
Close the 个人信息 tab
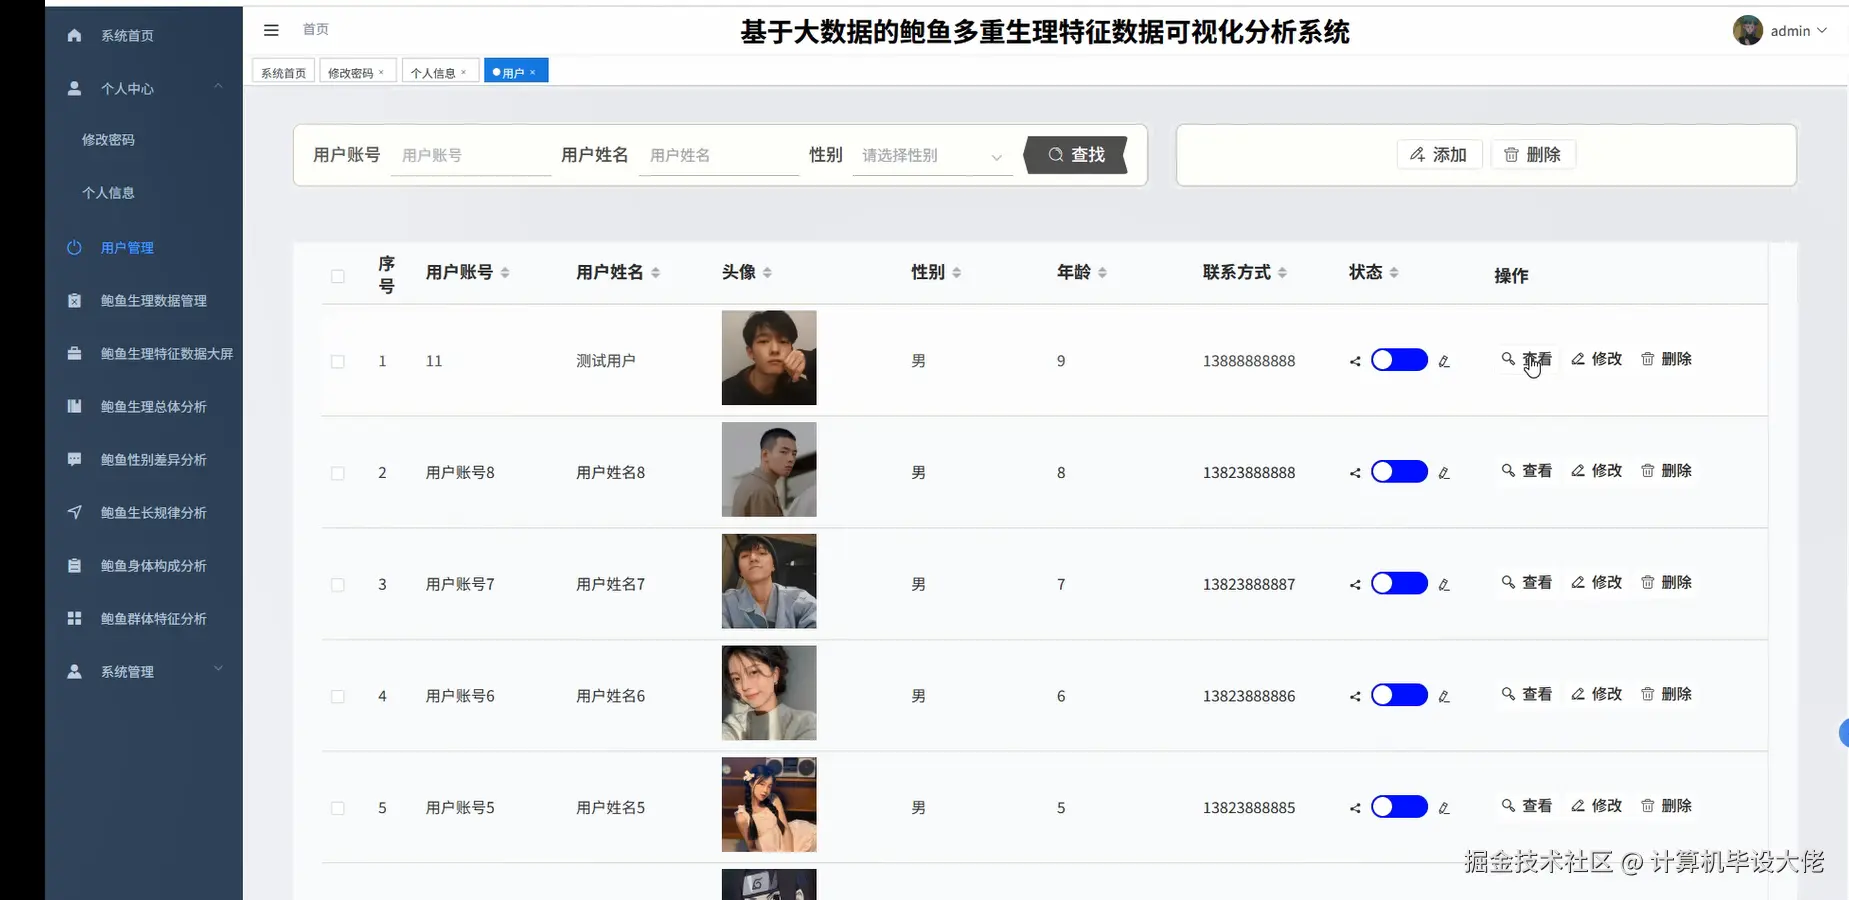[464, 71]
